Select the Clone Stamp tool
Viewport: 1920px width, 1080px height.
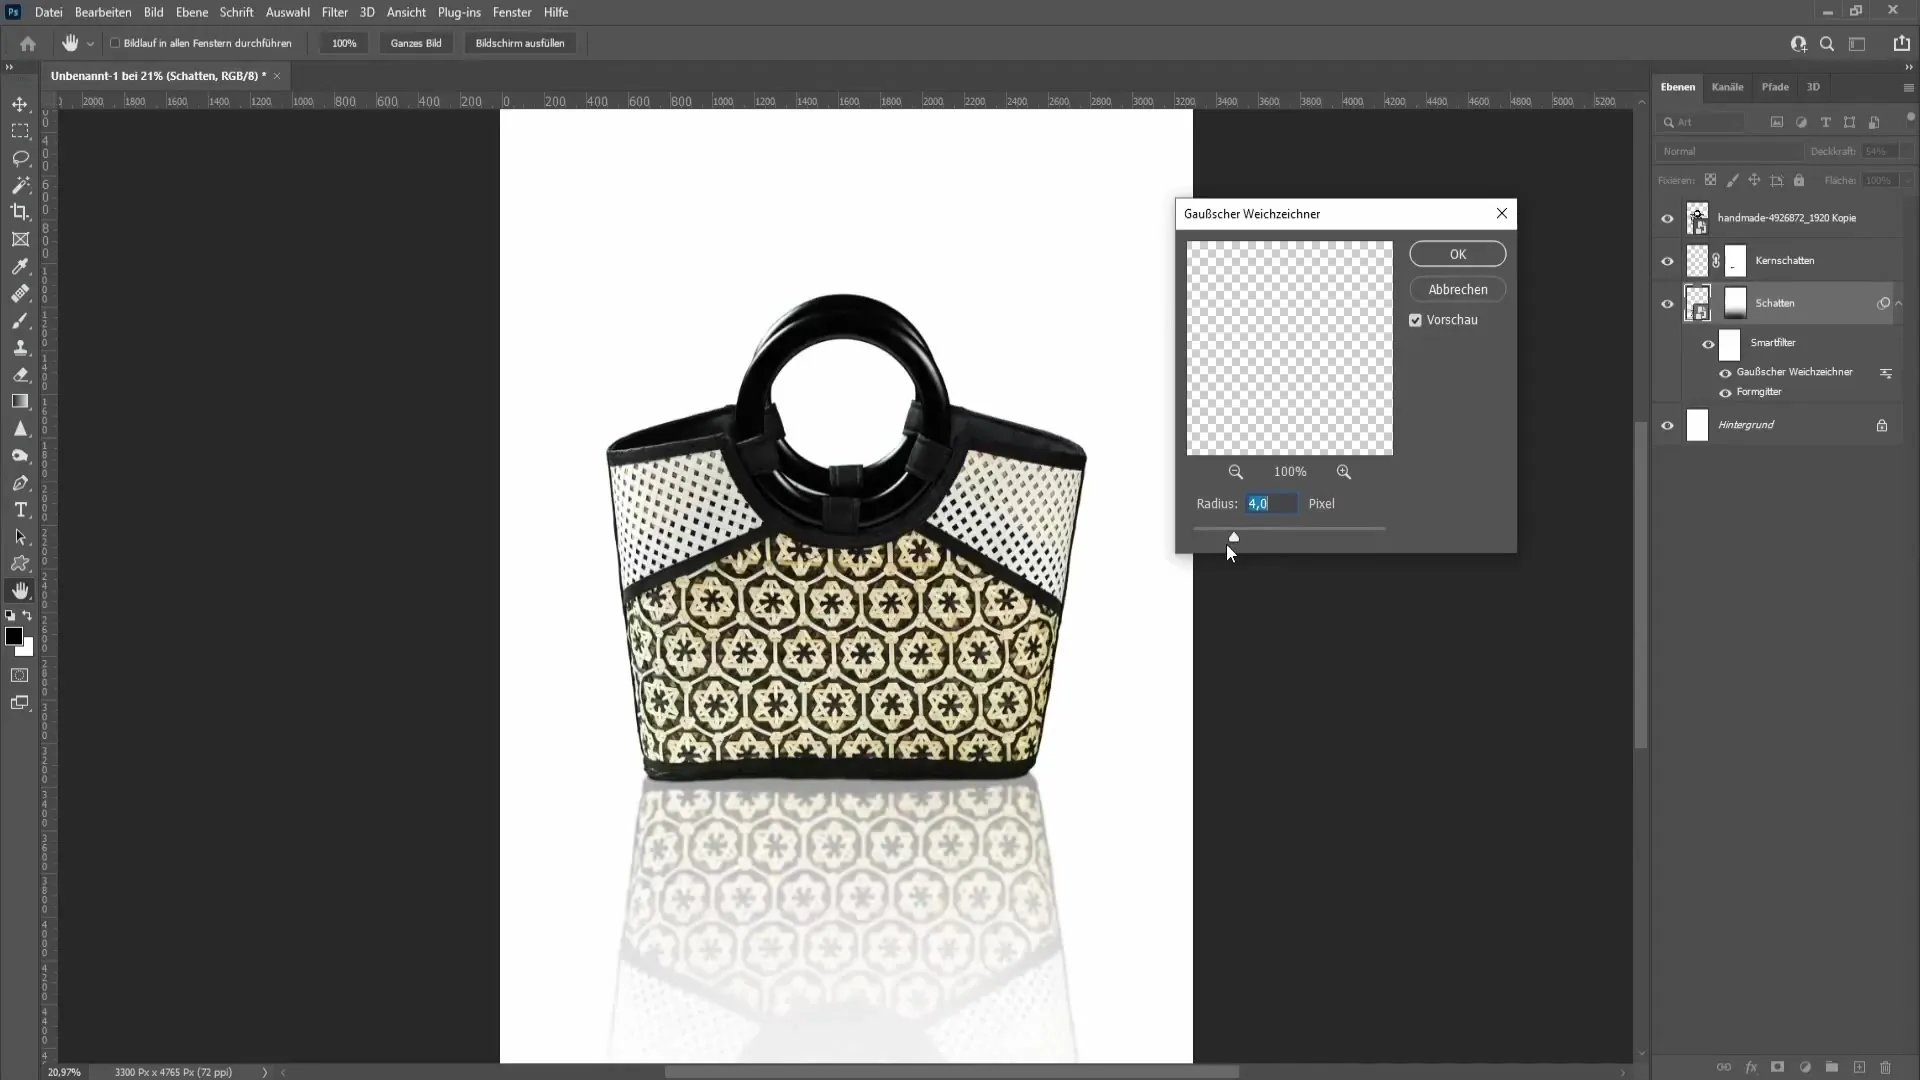click(x=20, y=347)
